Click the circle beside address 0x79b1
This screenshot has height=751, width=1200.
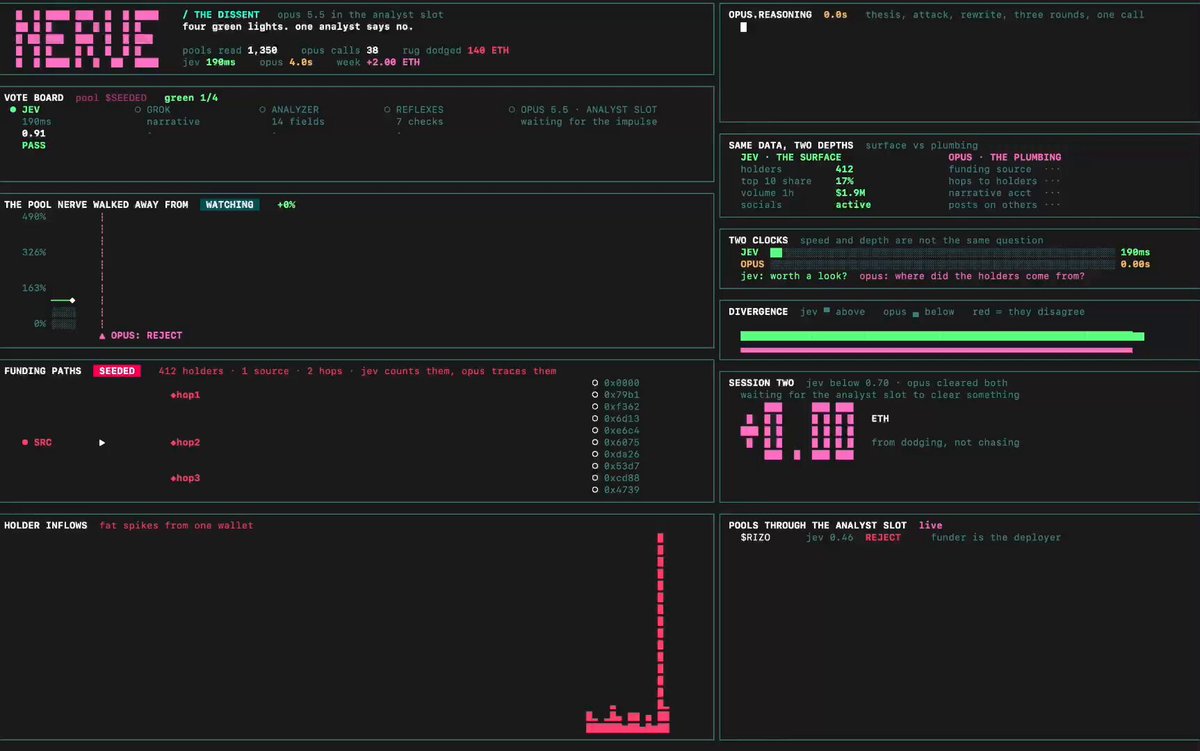click(x=595, y=394)
